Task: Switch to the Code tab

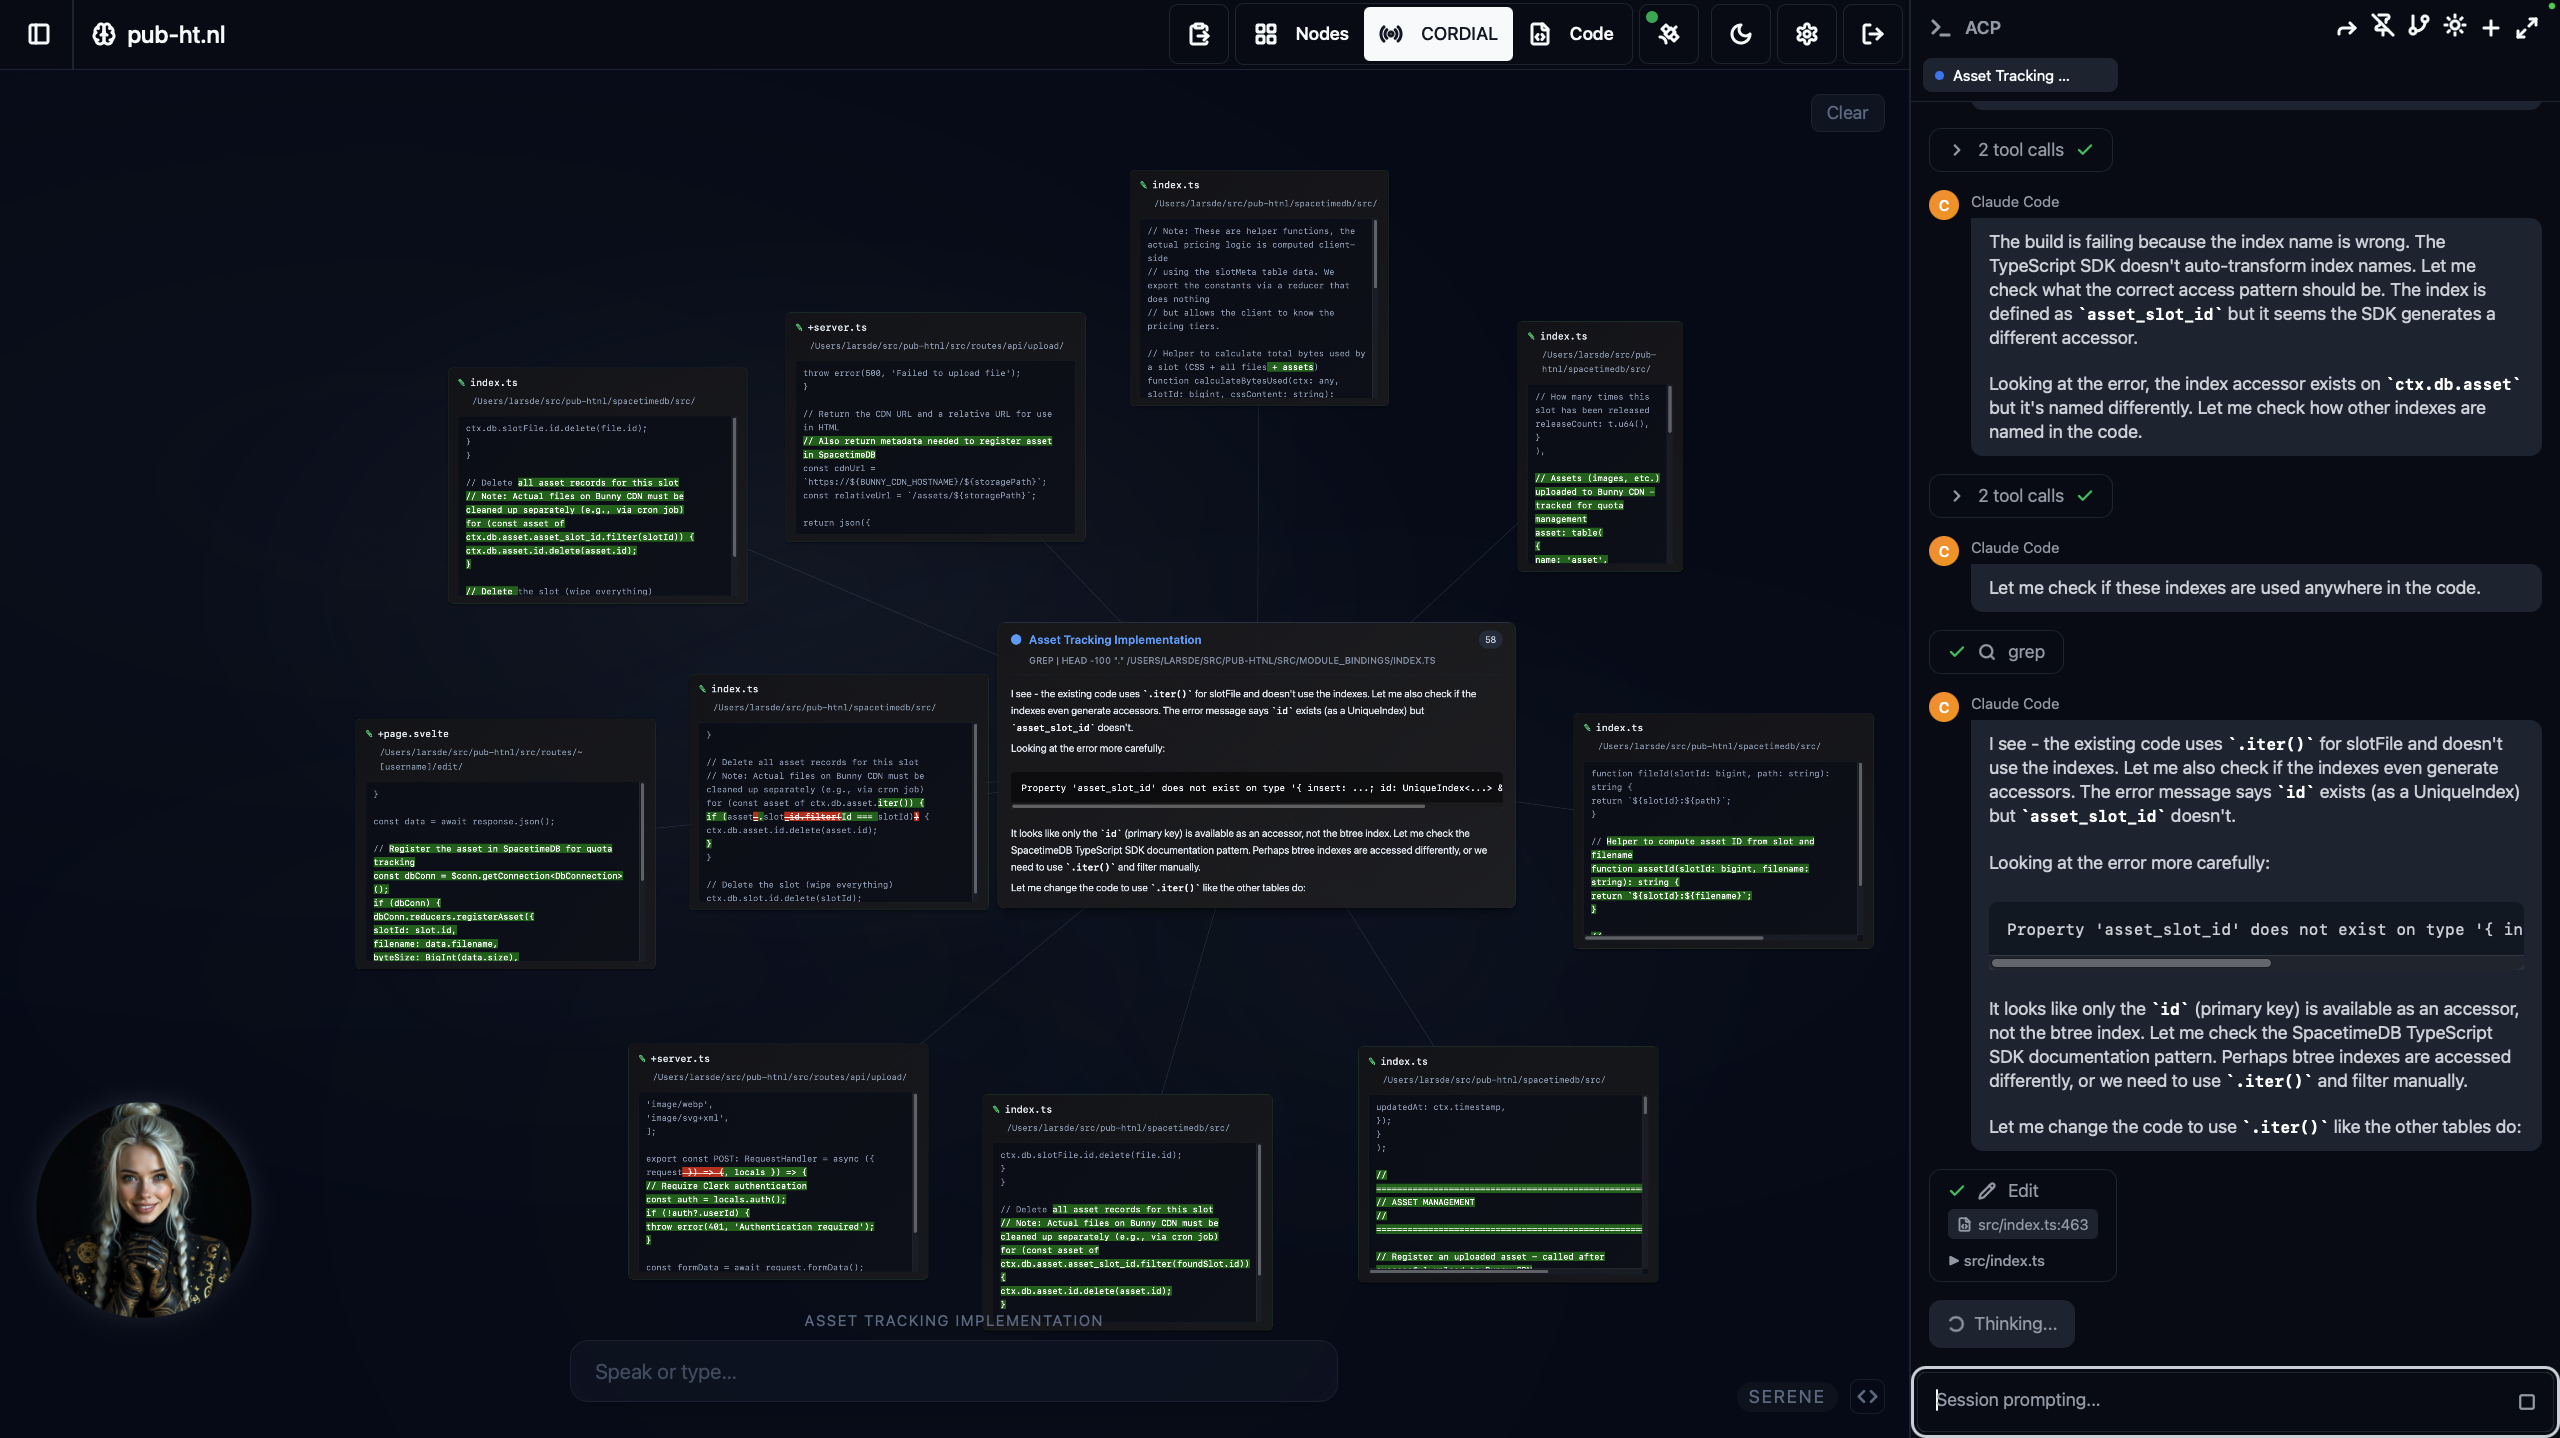Action: click(1572, 33)
